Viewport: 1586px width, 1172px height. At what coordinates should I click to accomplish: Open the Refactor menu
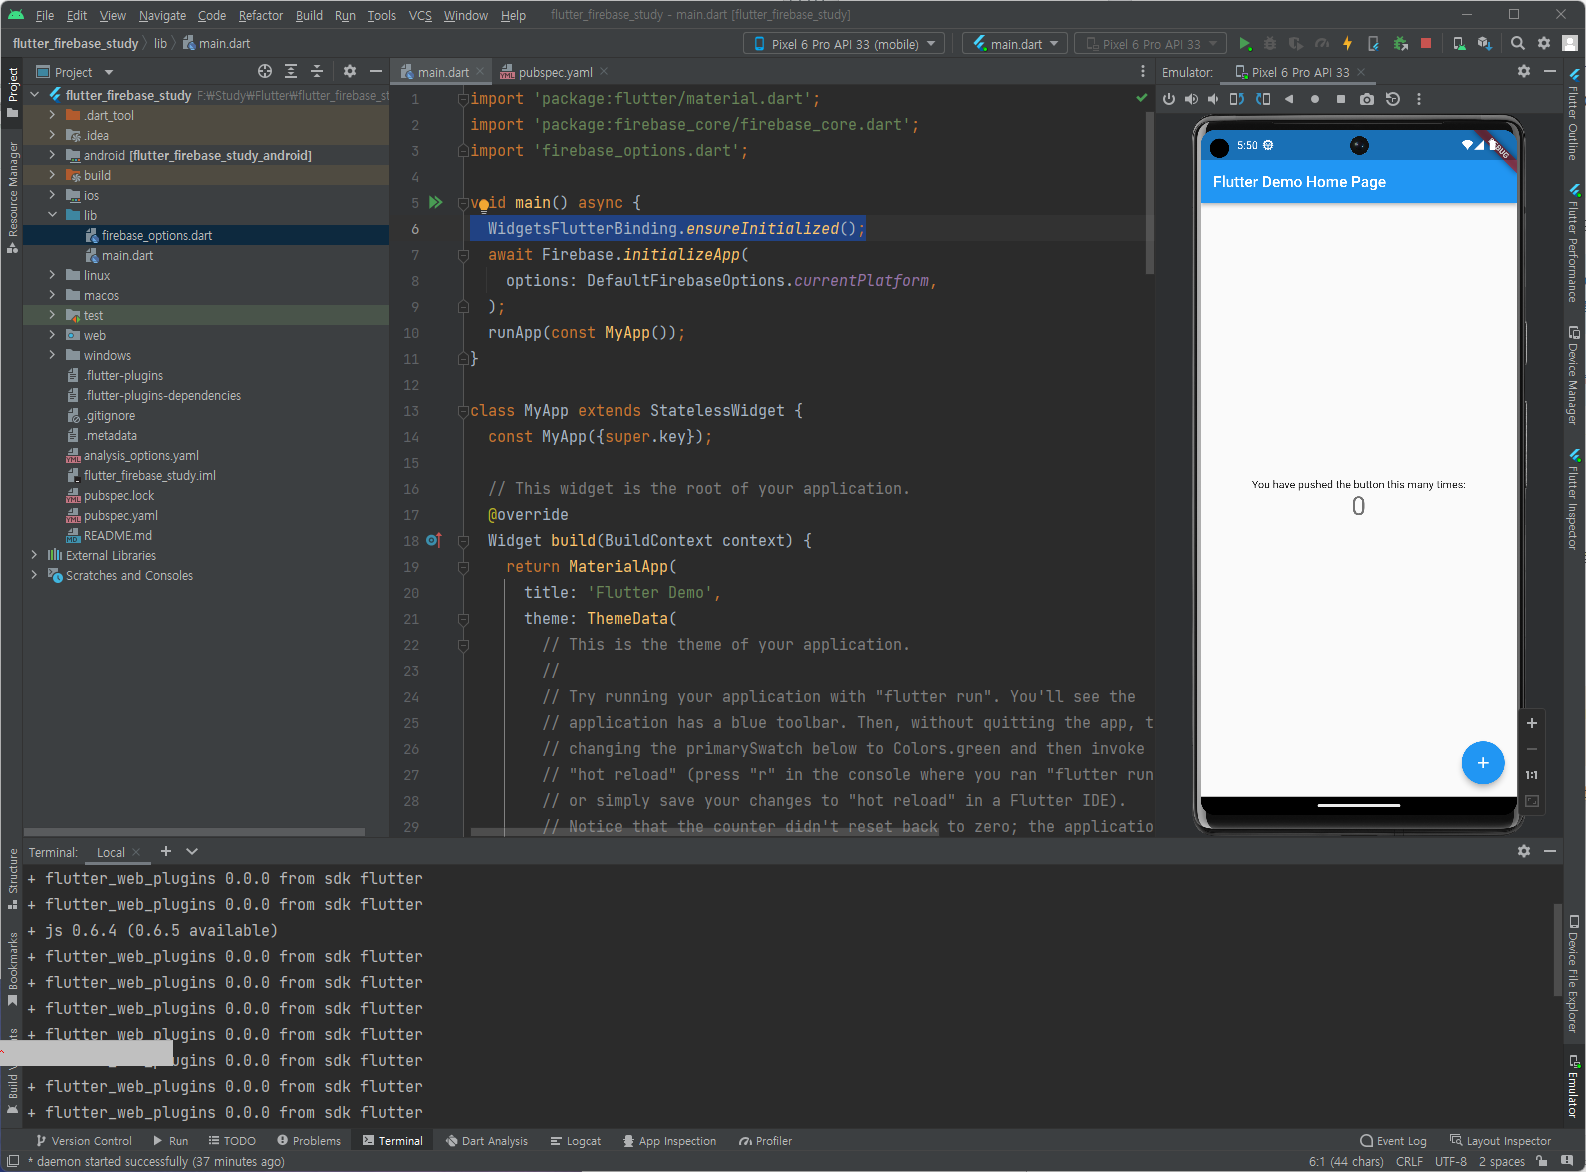point(261,15)
